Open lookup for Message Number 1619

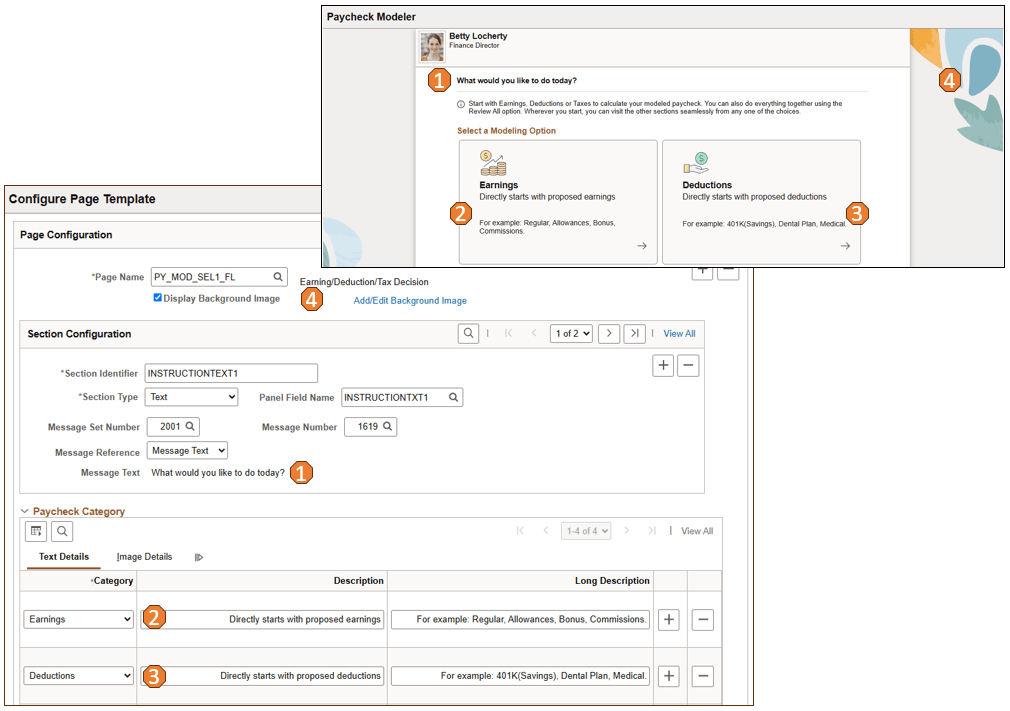click(389, 425)
